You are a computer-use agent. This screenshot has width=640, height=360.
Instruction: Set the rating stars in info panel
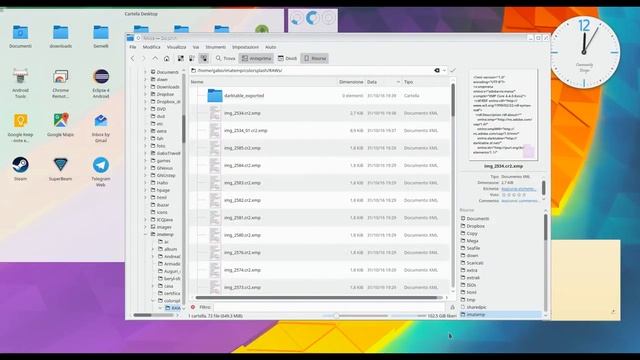tap(513, 195)
